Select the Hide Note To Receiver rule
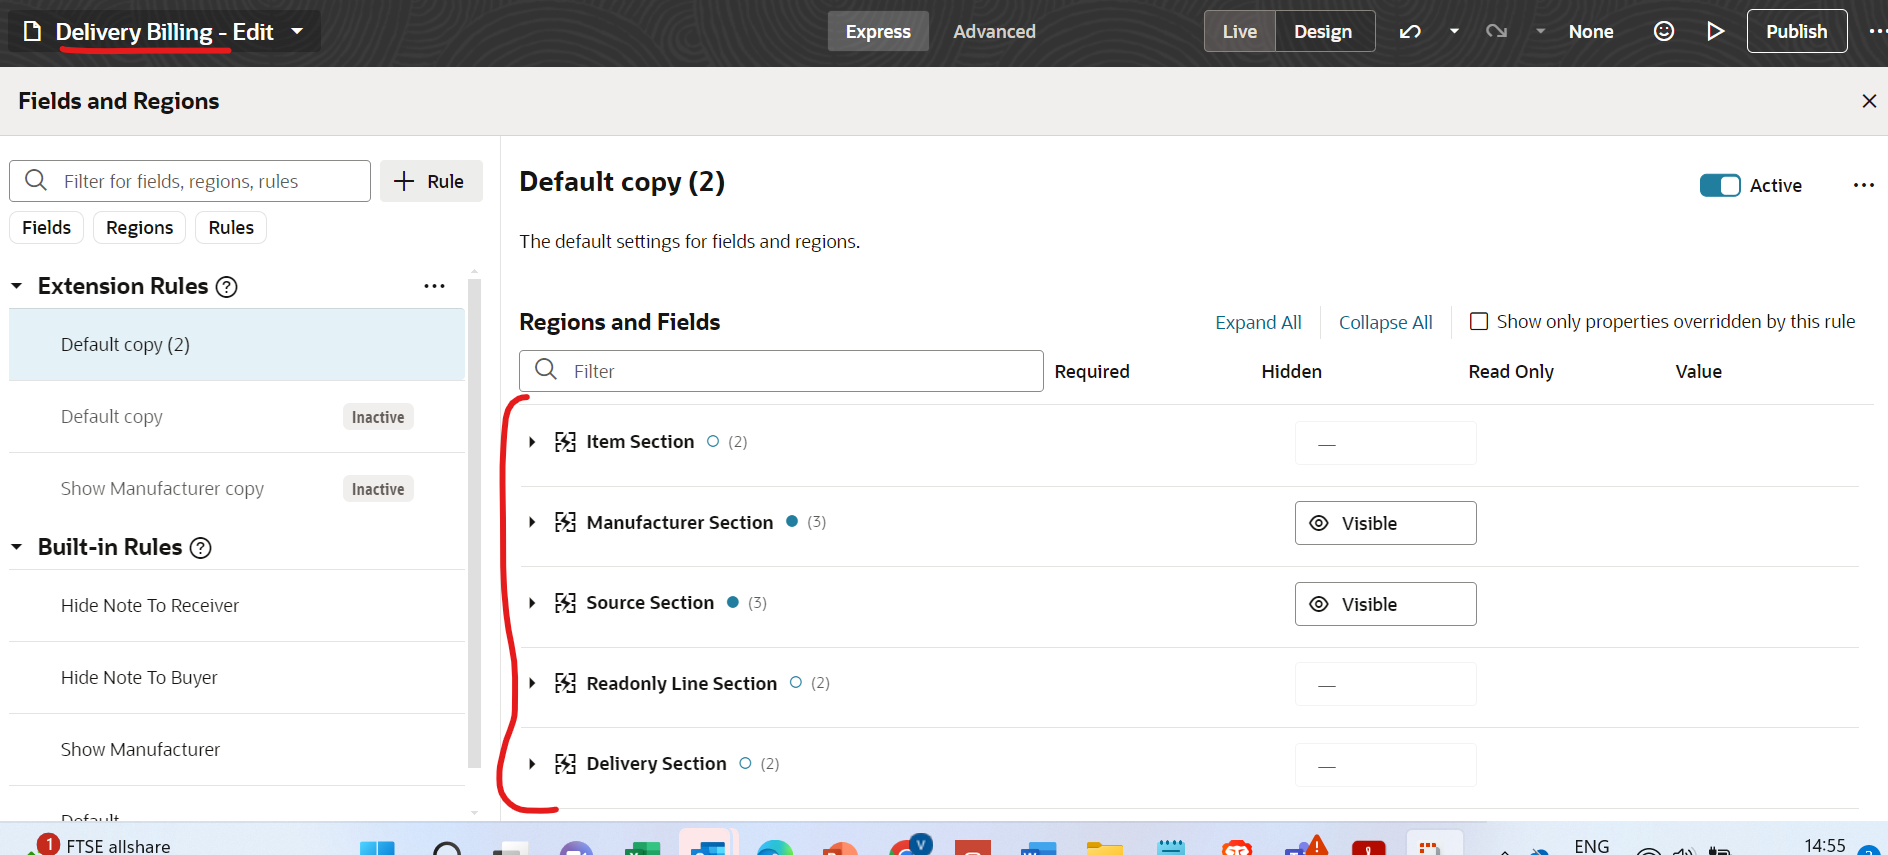The image size is (1888, 855). pyautogui.click(x=237, y=605)
